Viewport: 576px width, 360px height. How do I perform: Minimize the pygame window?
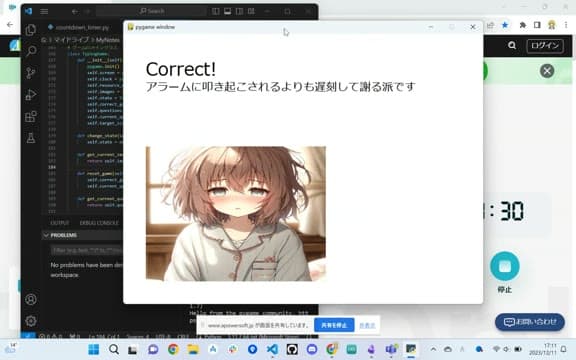(x=431, y=27)
